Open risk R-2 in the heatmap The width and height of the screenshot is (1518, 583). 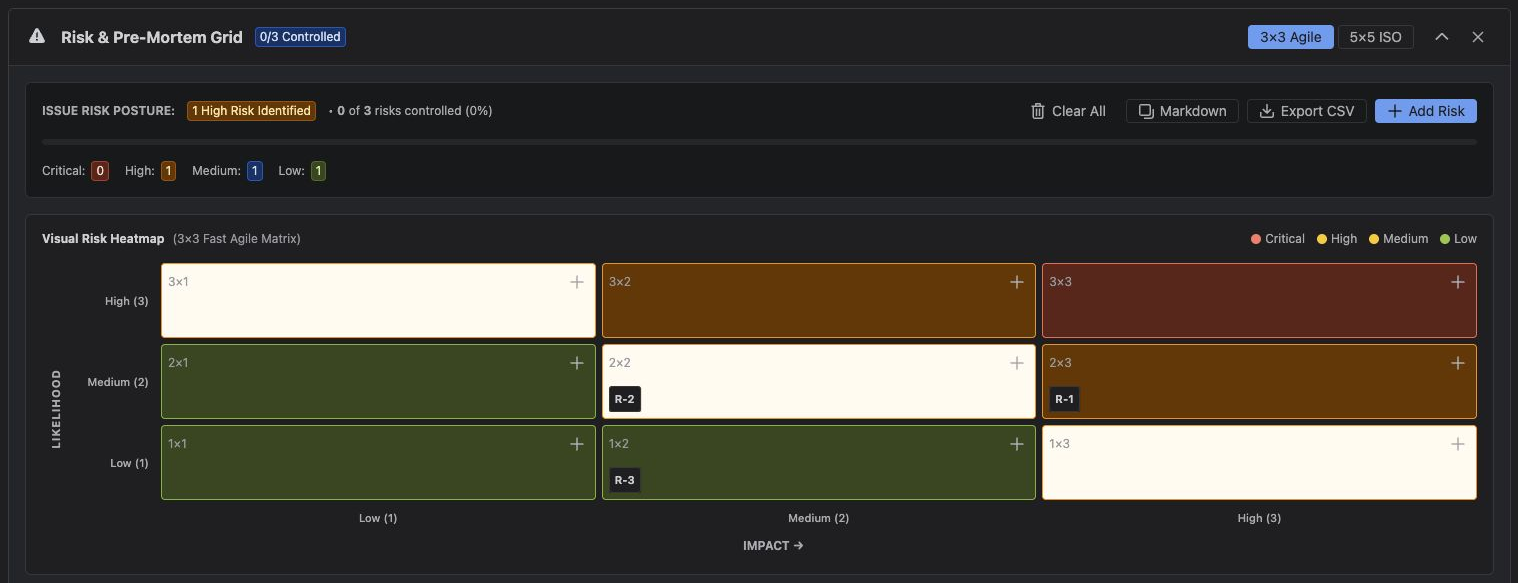click(624, 400)
